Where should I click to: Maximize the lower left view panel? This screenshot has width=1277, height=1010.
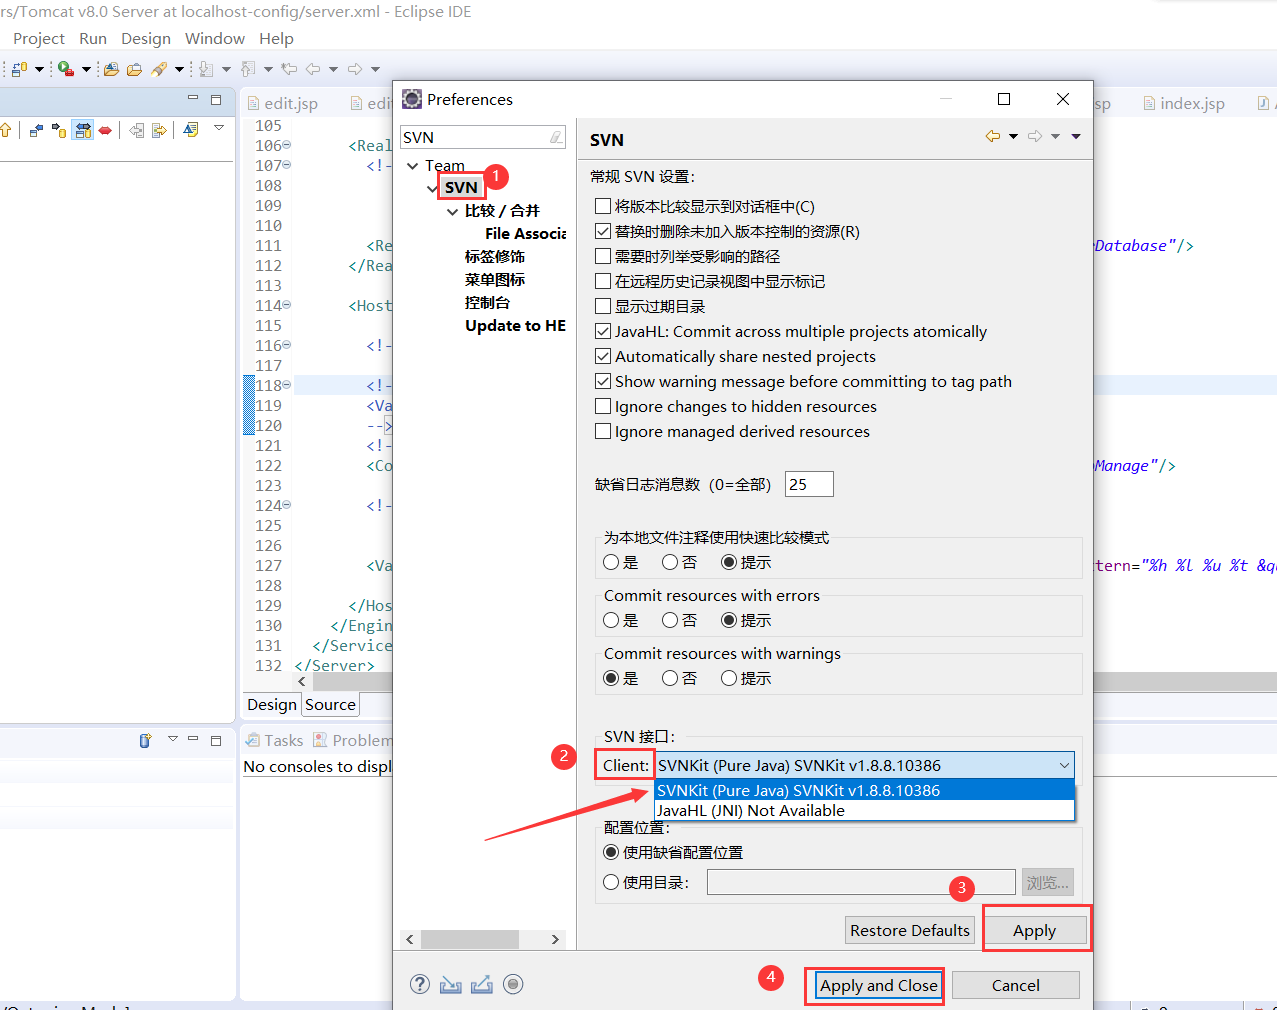[x=216, y=740]
